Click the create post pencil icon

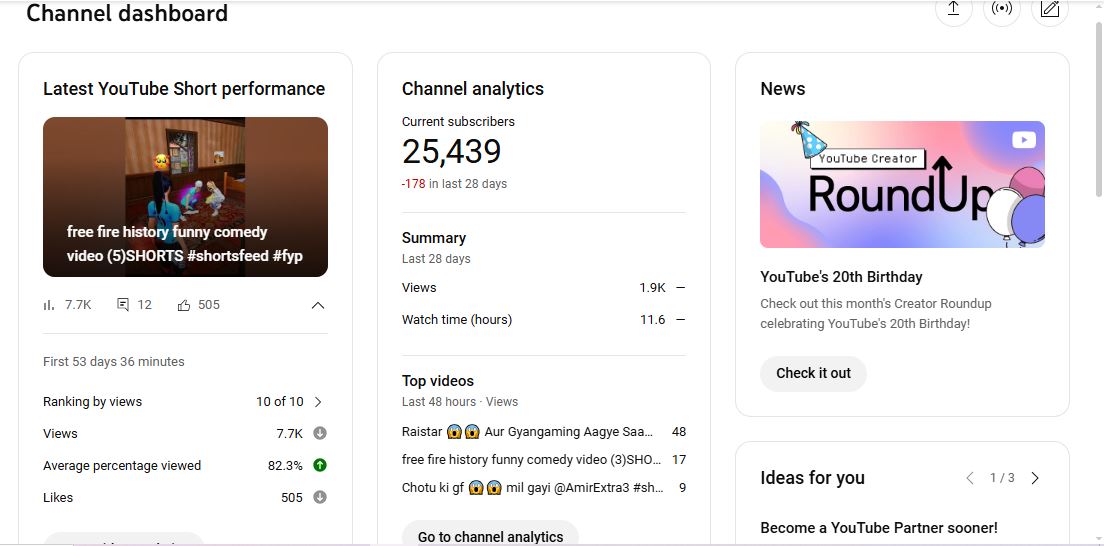1050,8
